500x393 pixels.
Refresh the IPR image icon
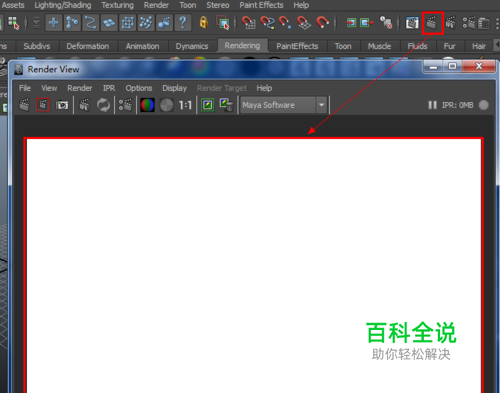[x=104, y=105]
